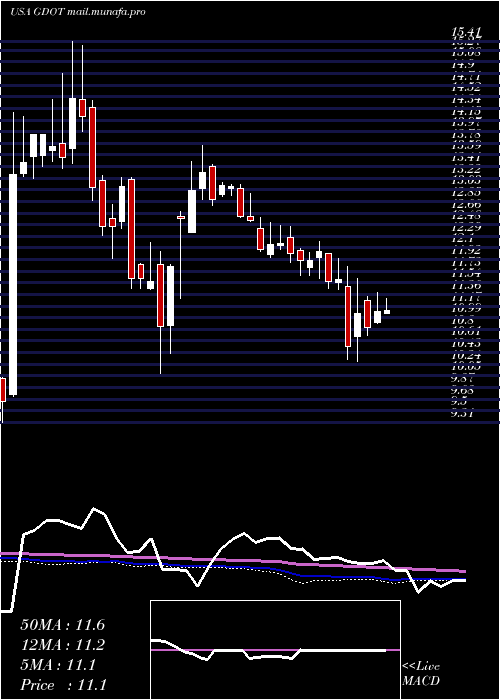500x700 pixels.
Task: Select the 12MA : 11.2 readout
Action: tap(62, 645)
